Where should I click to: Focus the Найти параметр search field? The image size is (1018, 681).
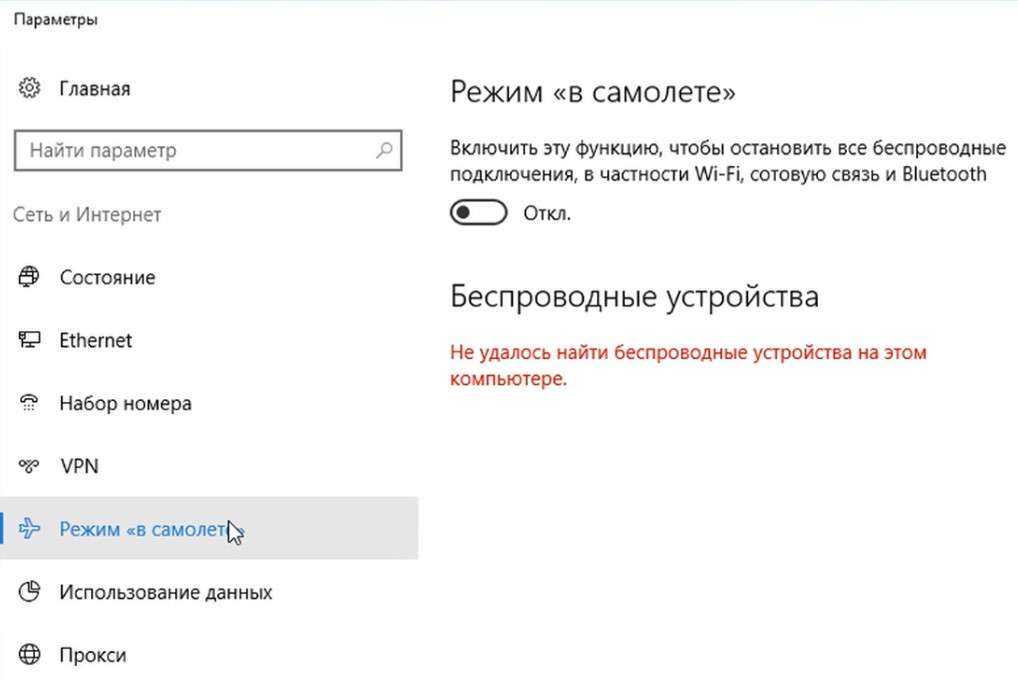click(195, 151)
